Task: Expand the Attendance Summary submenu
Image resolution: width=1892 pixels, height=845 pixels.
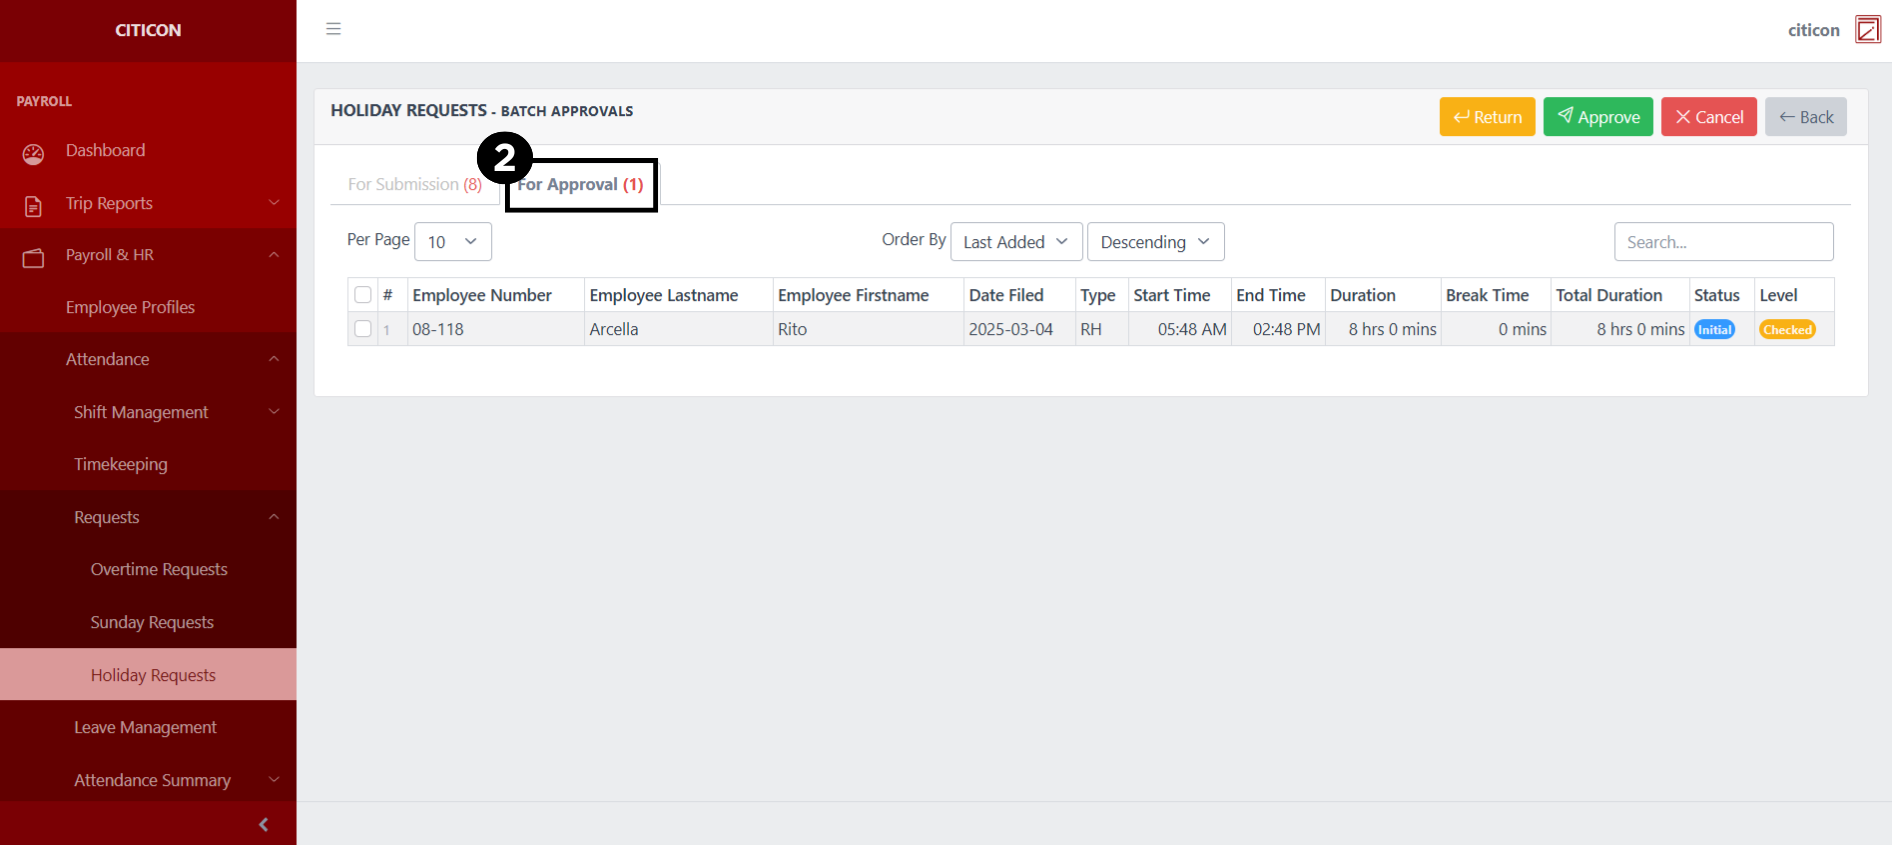Action: click(x=152, y=780)
